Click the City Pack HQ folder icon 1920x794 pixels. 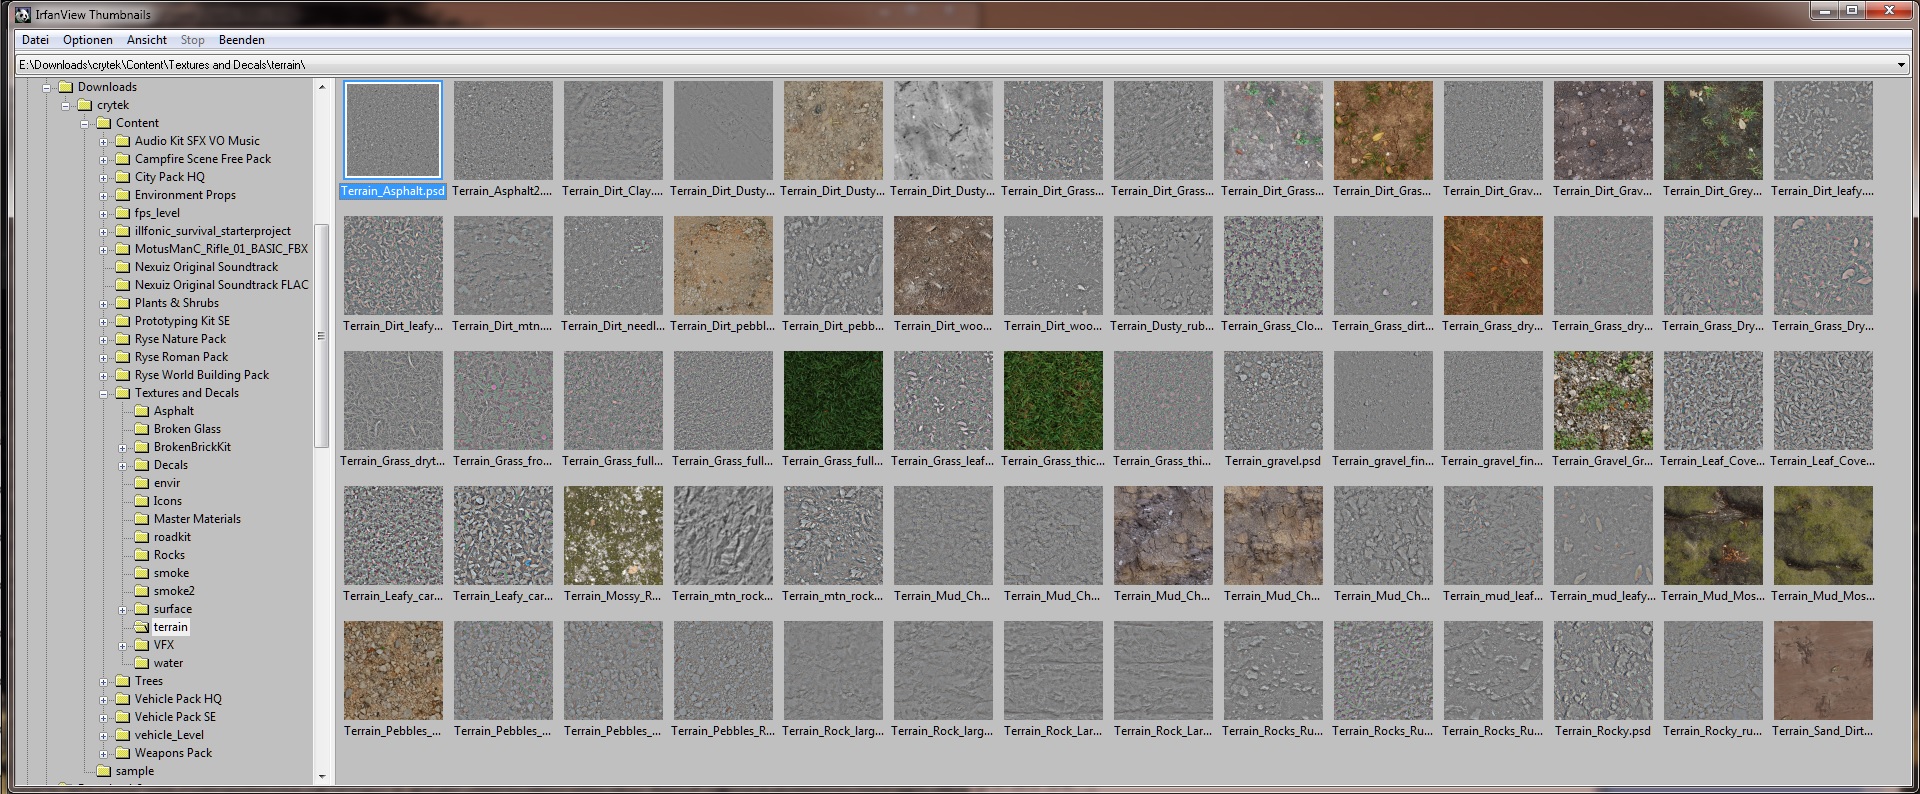pos(122,177)
